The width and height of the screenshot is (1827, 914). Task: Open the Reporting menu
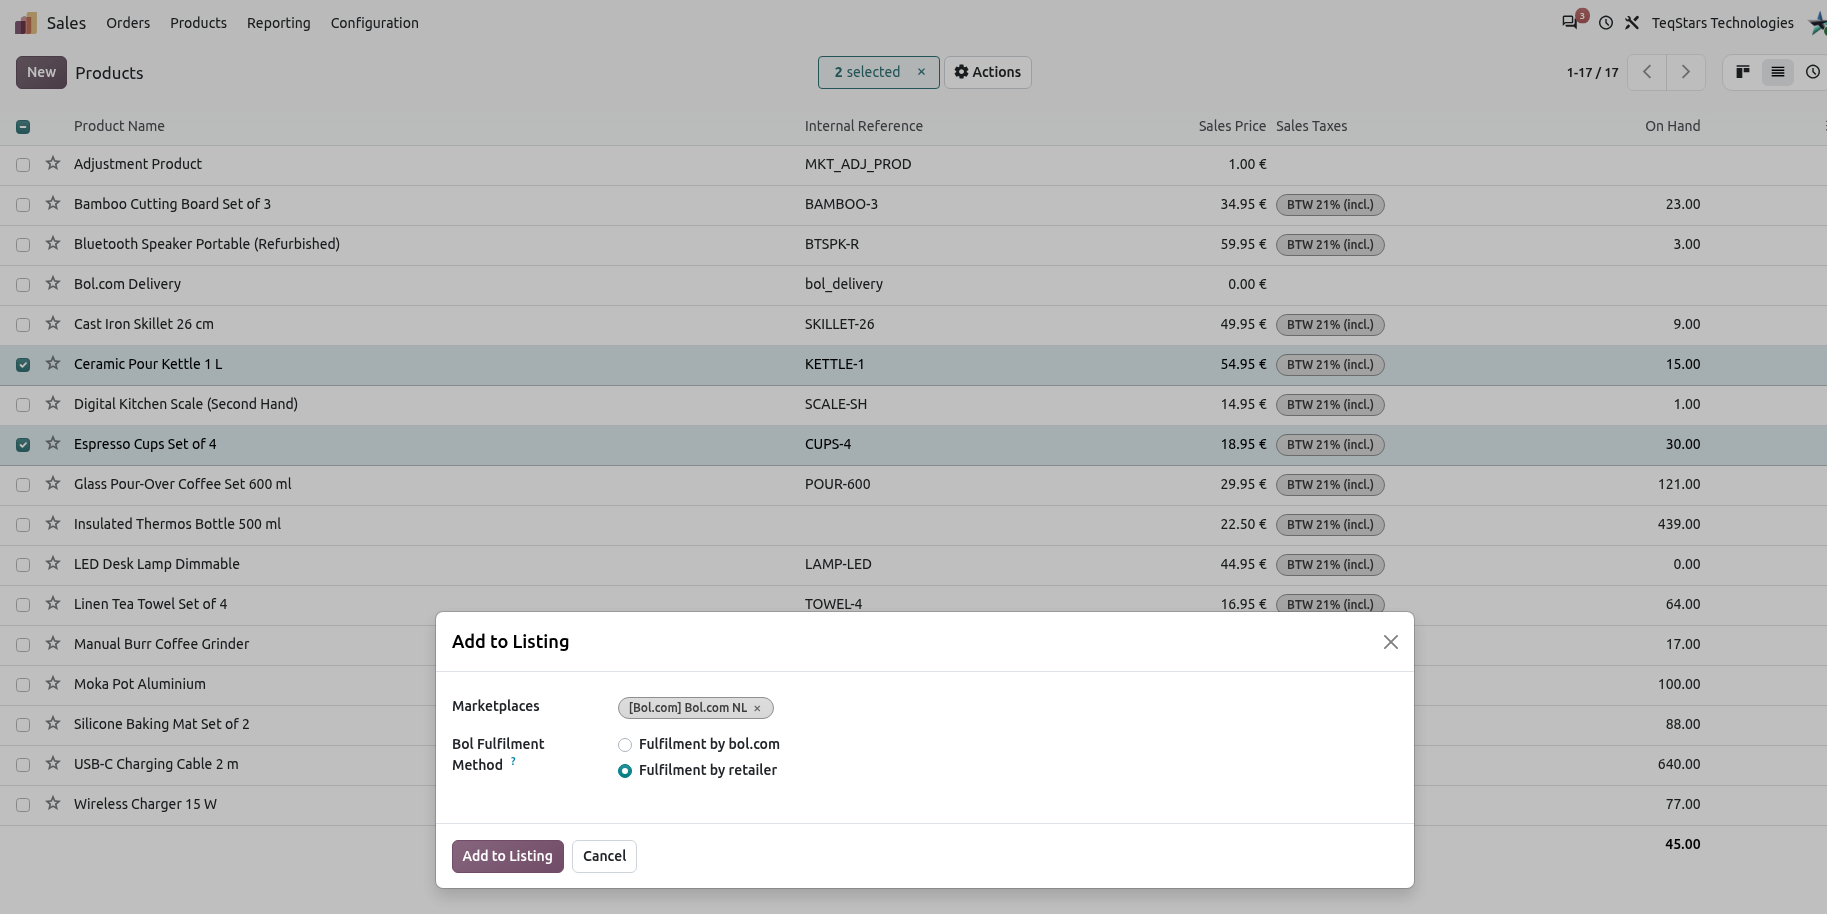(x=279, y=23)
